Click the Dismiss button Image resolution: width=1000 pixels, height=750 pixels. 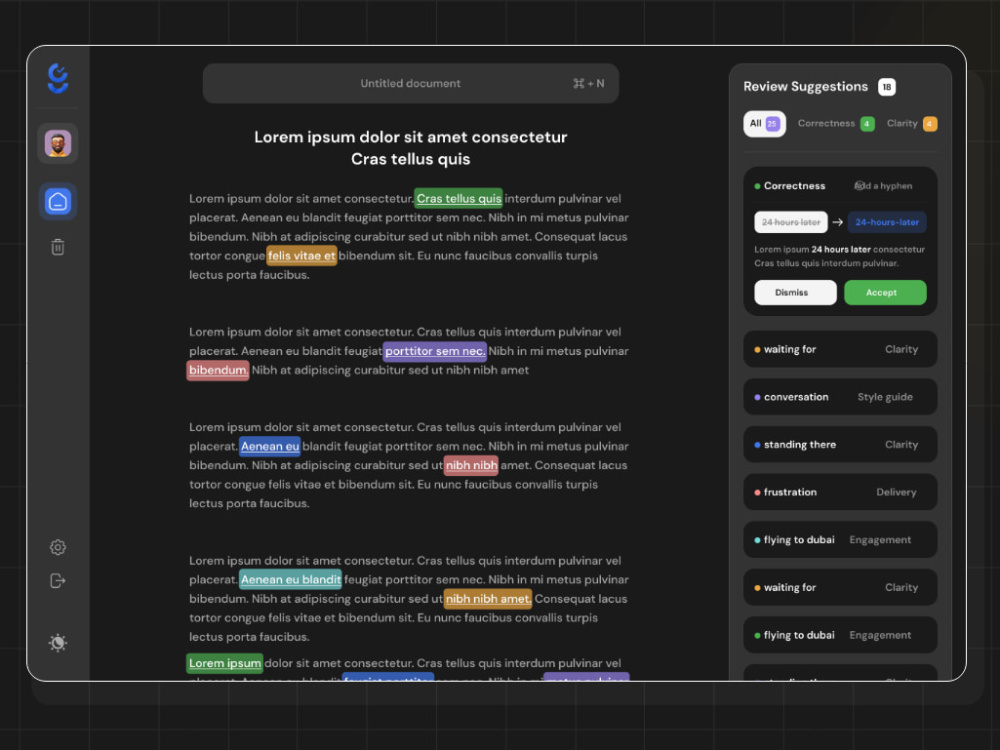(x=795, y=293)
